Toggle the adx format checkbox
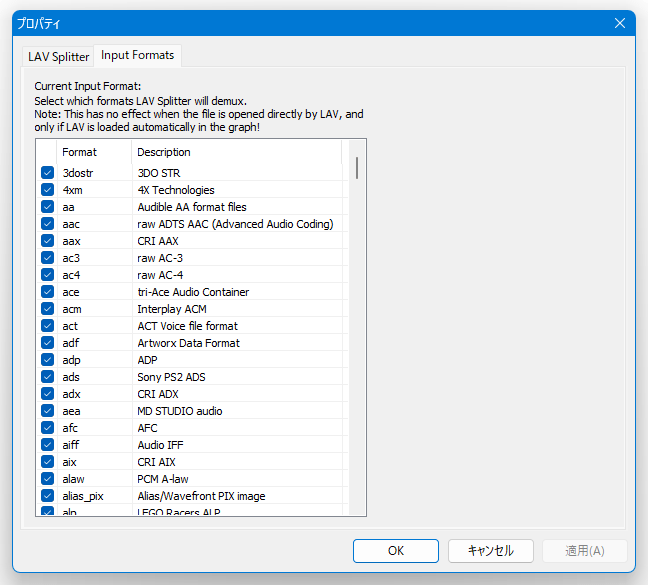This screenshot has width=648, height=585. [x=48, y=394]
